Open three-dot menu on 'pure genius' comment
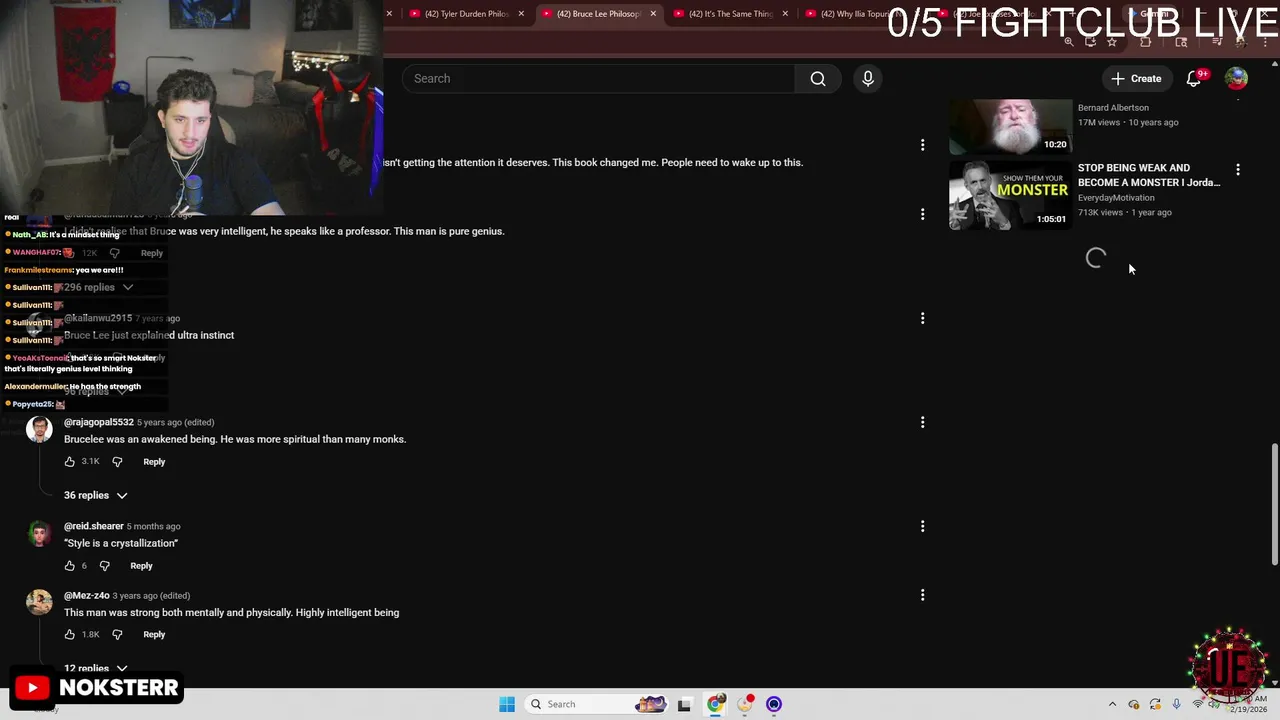This screenshot has height=720, width=1280. point(922,214)
